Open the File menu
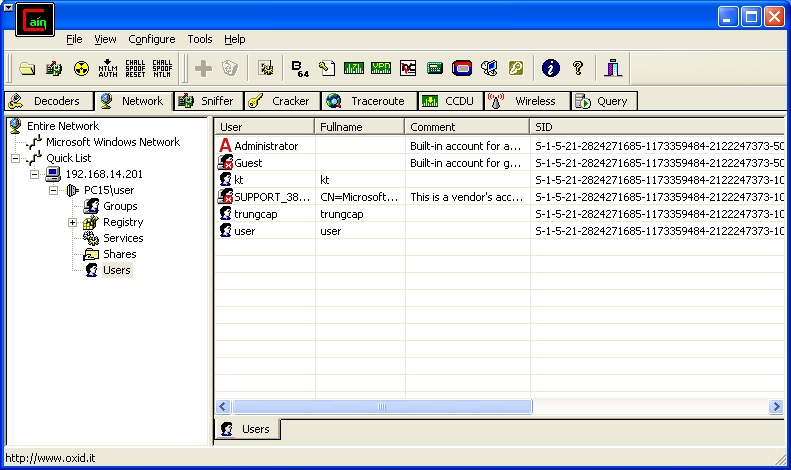Screen dimensions: 791x470 (x=74, y=39)
